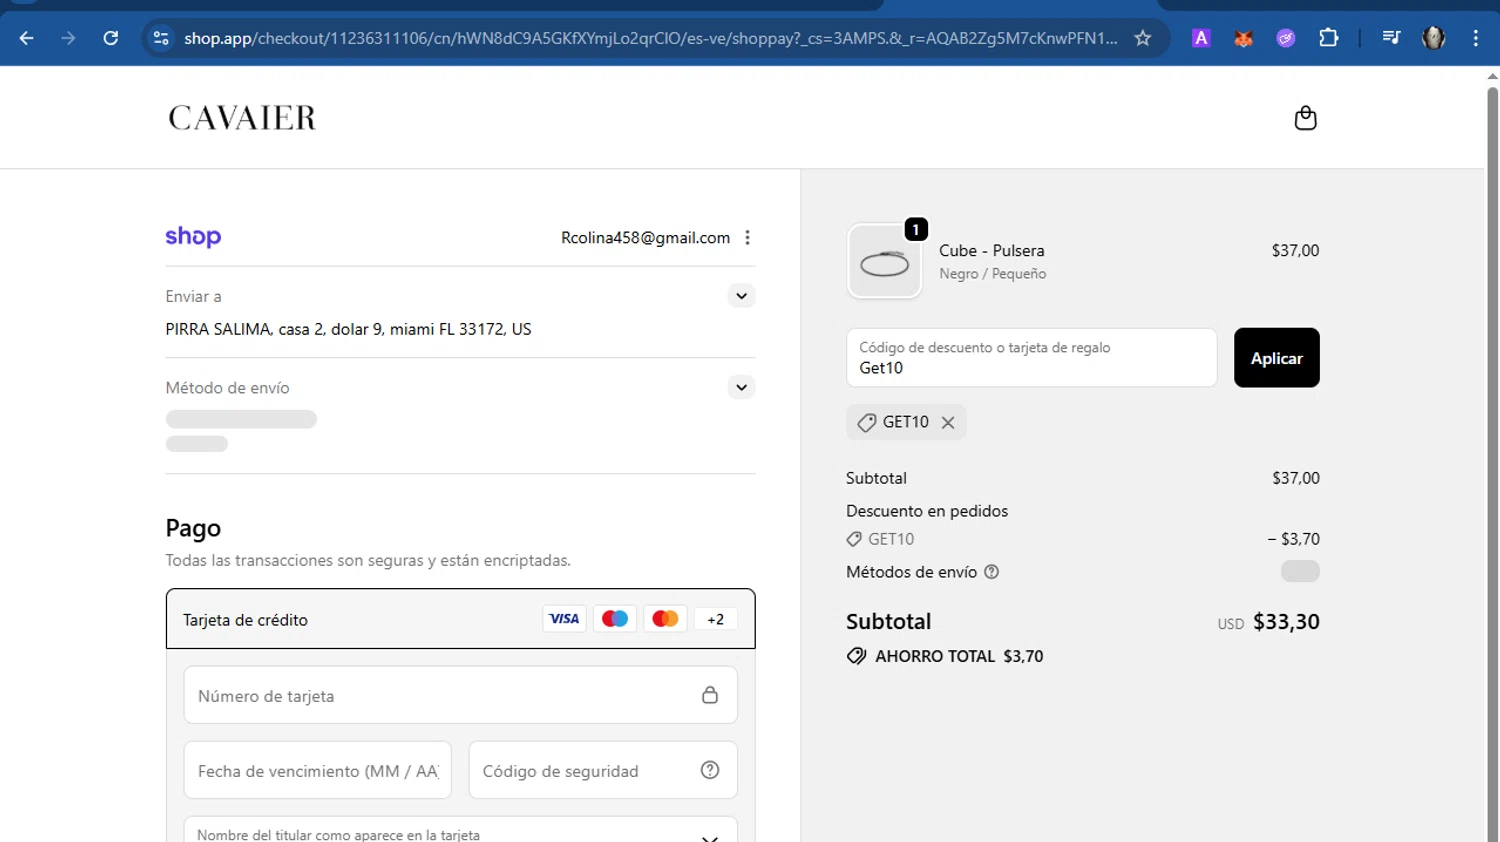Screen dimensions: 1500x842
Task: Expand the Método de envío section
Action: (x=741, y=387)
